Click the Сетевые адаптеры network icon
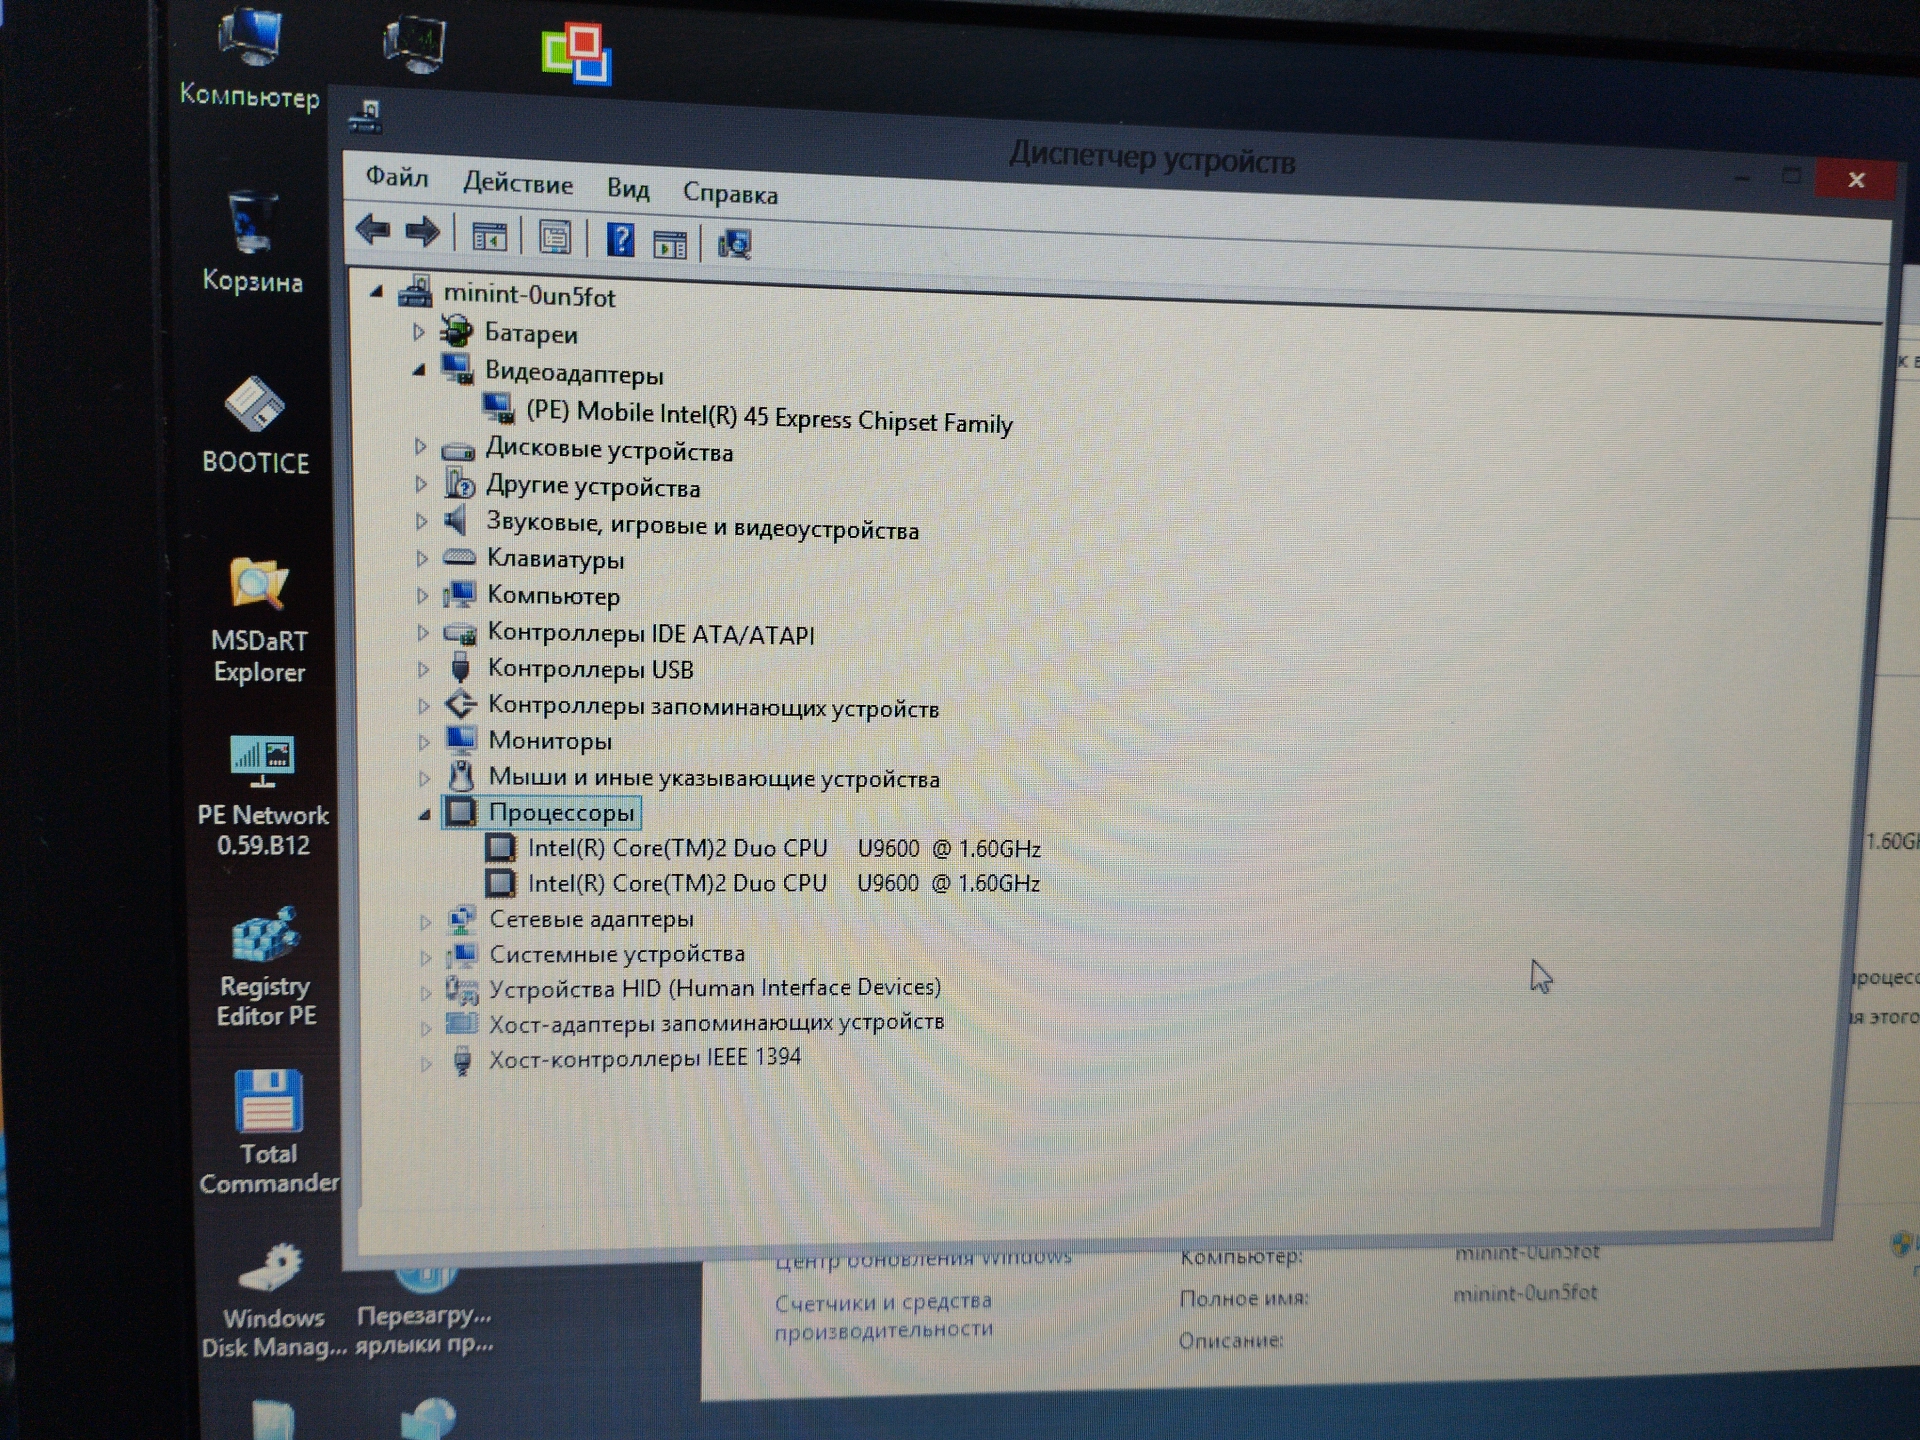The image size is (1920, 1440). [x=462, y=919]
